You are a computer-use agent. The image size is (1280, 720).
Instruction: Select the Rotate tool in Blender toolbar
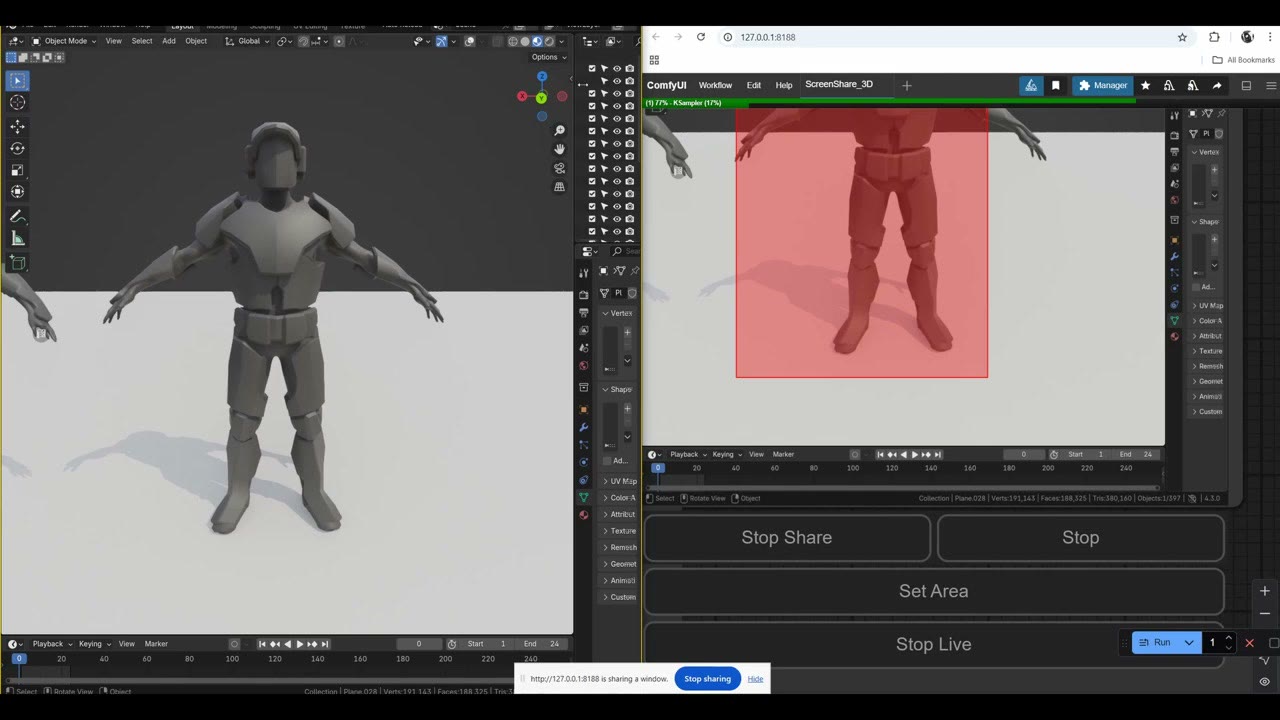coord(18,148)
